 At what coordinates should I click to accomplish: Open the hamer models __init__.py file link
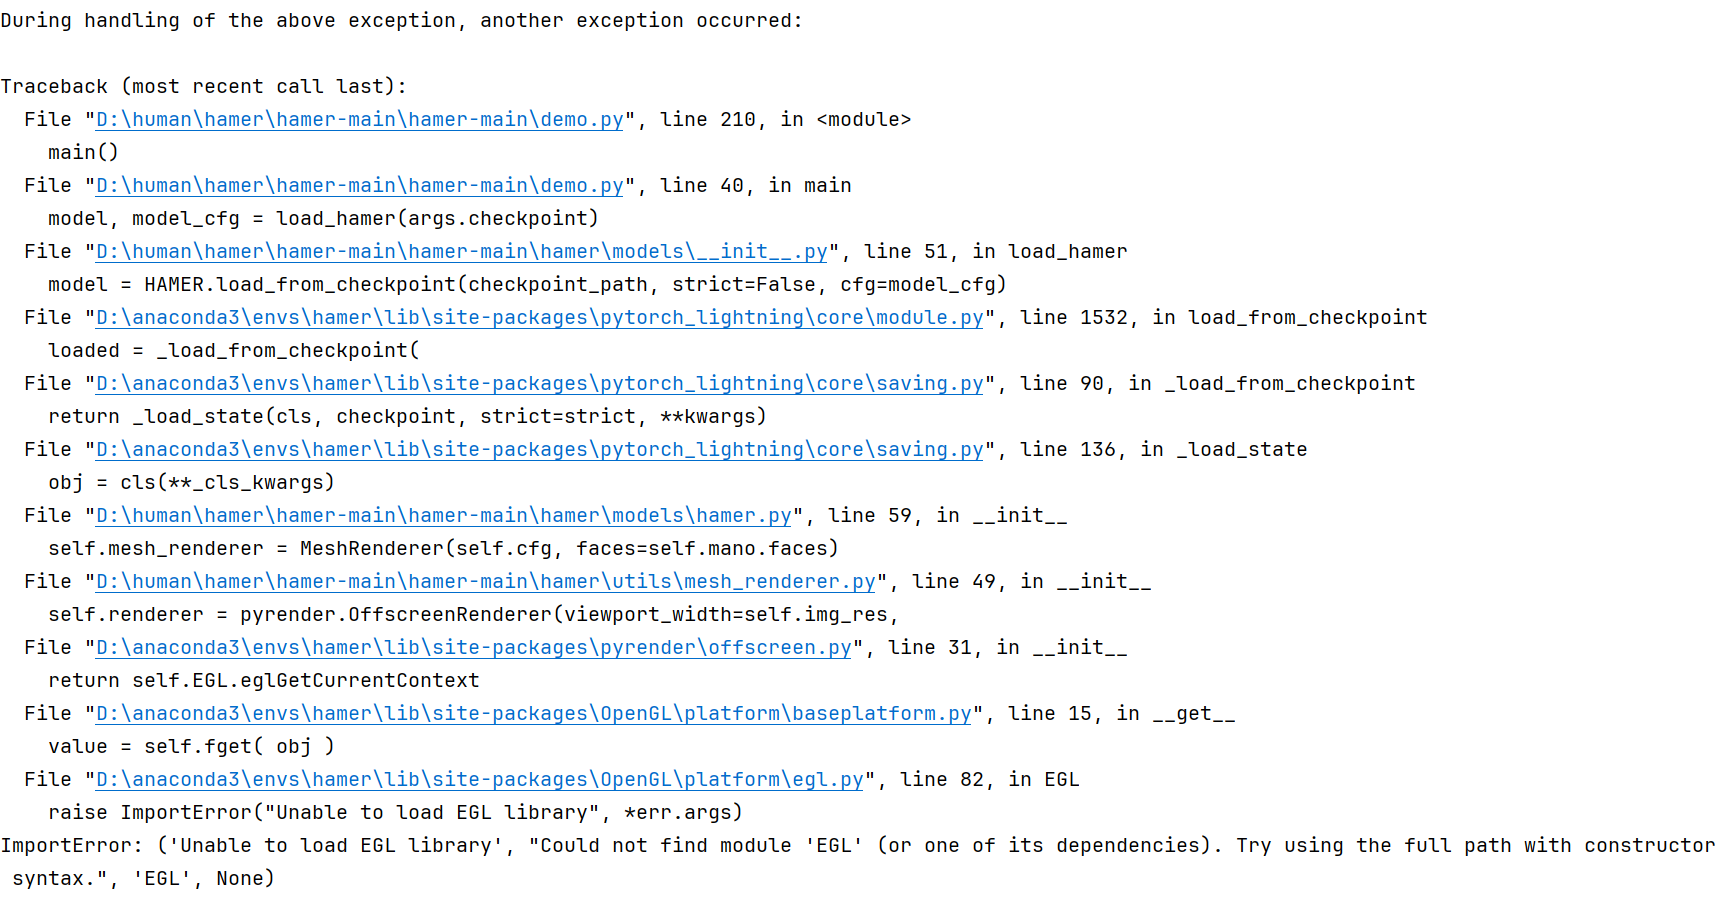(462, 252)
